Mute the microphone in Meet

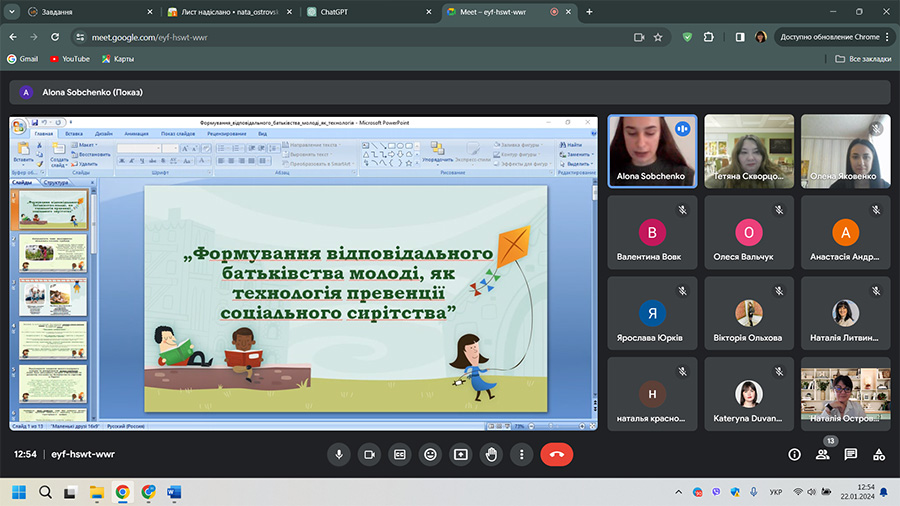click(339, 454)
